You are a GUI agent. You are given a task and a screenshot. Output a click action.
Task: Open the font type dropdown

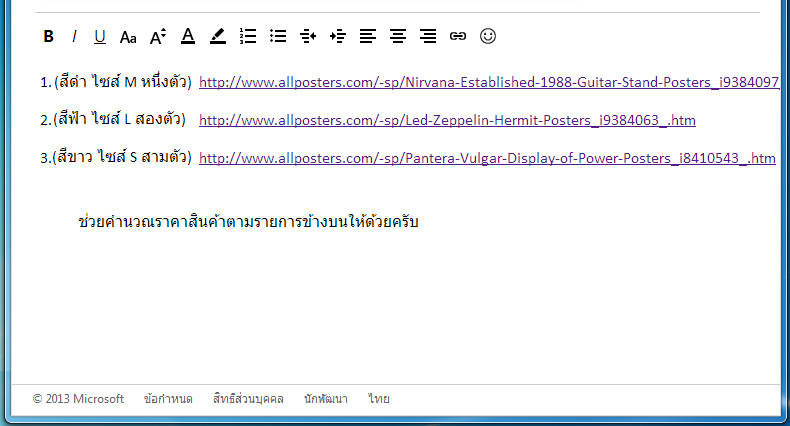(128, 37)
